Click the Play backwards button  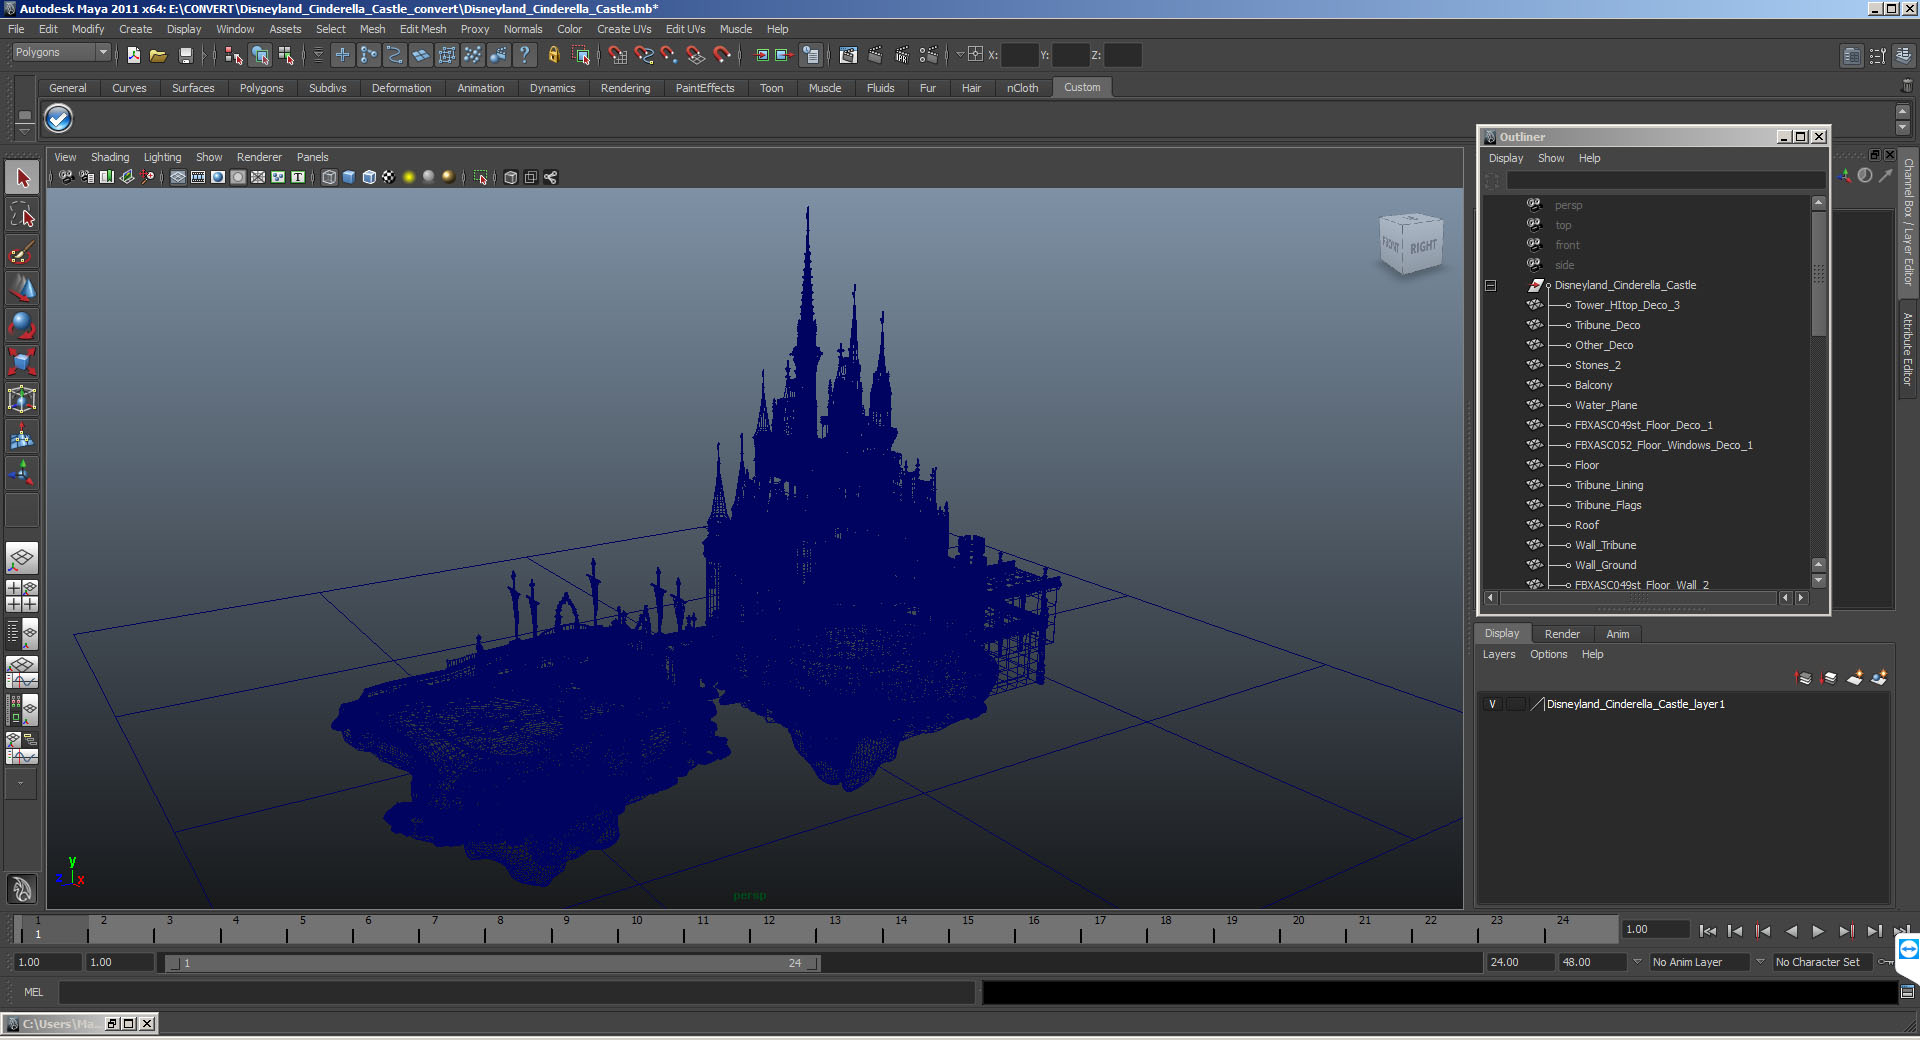coord(1791,931)
